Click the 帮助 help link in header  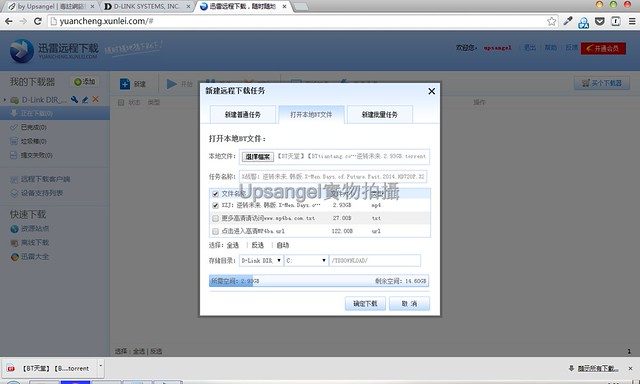click(551, 48)
